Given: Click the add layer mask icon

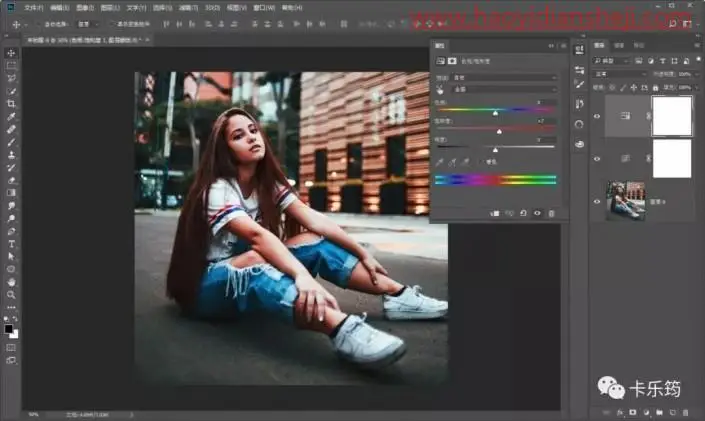Looking at the screenshot, I should tap(633, 412).
